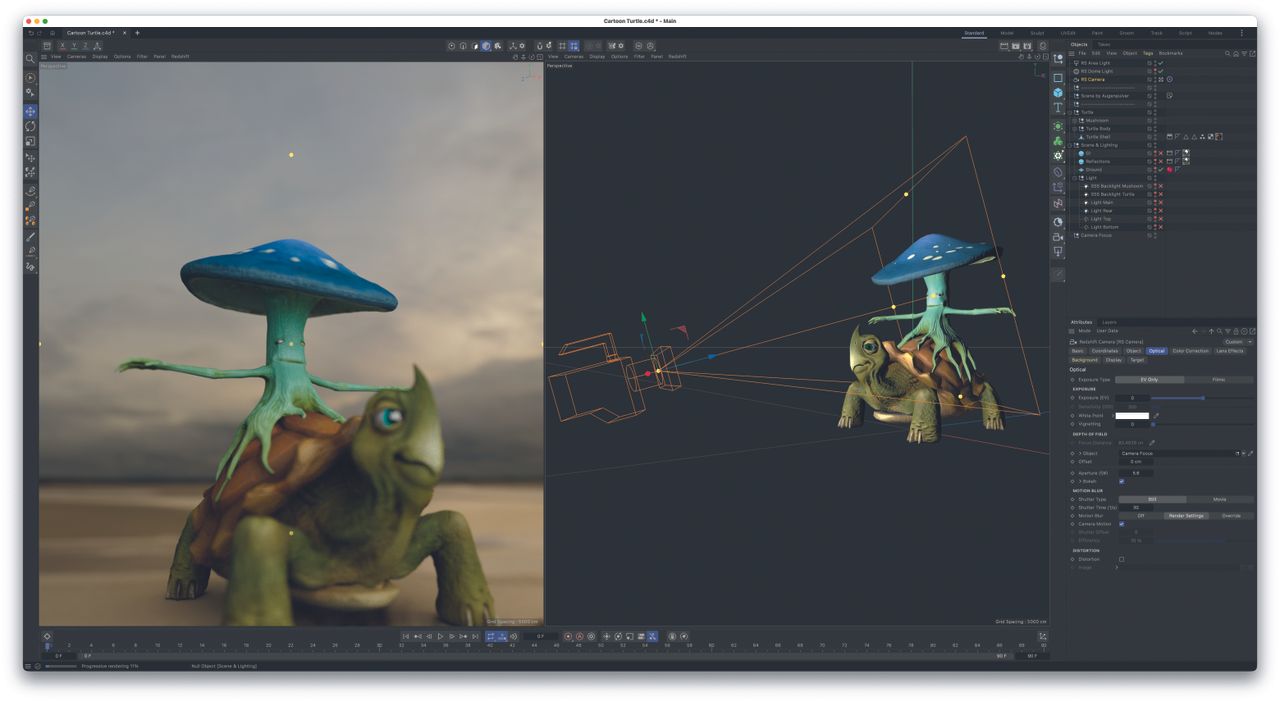Click the Vignetting slider handle
Image resolution: width=1280 pixels, height=702 pixels.
pos(1153,424)
